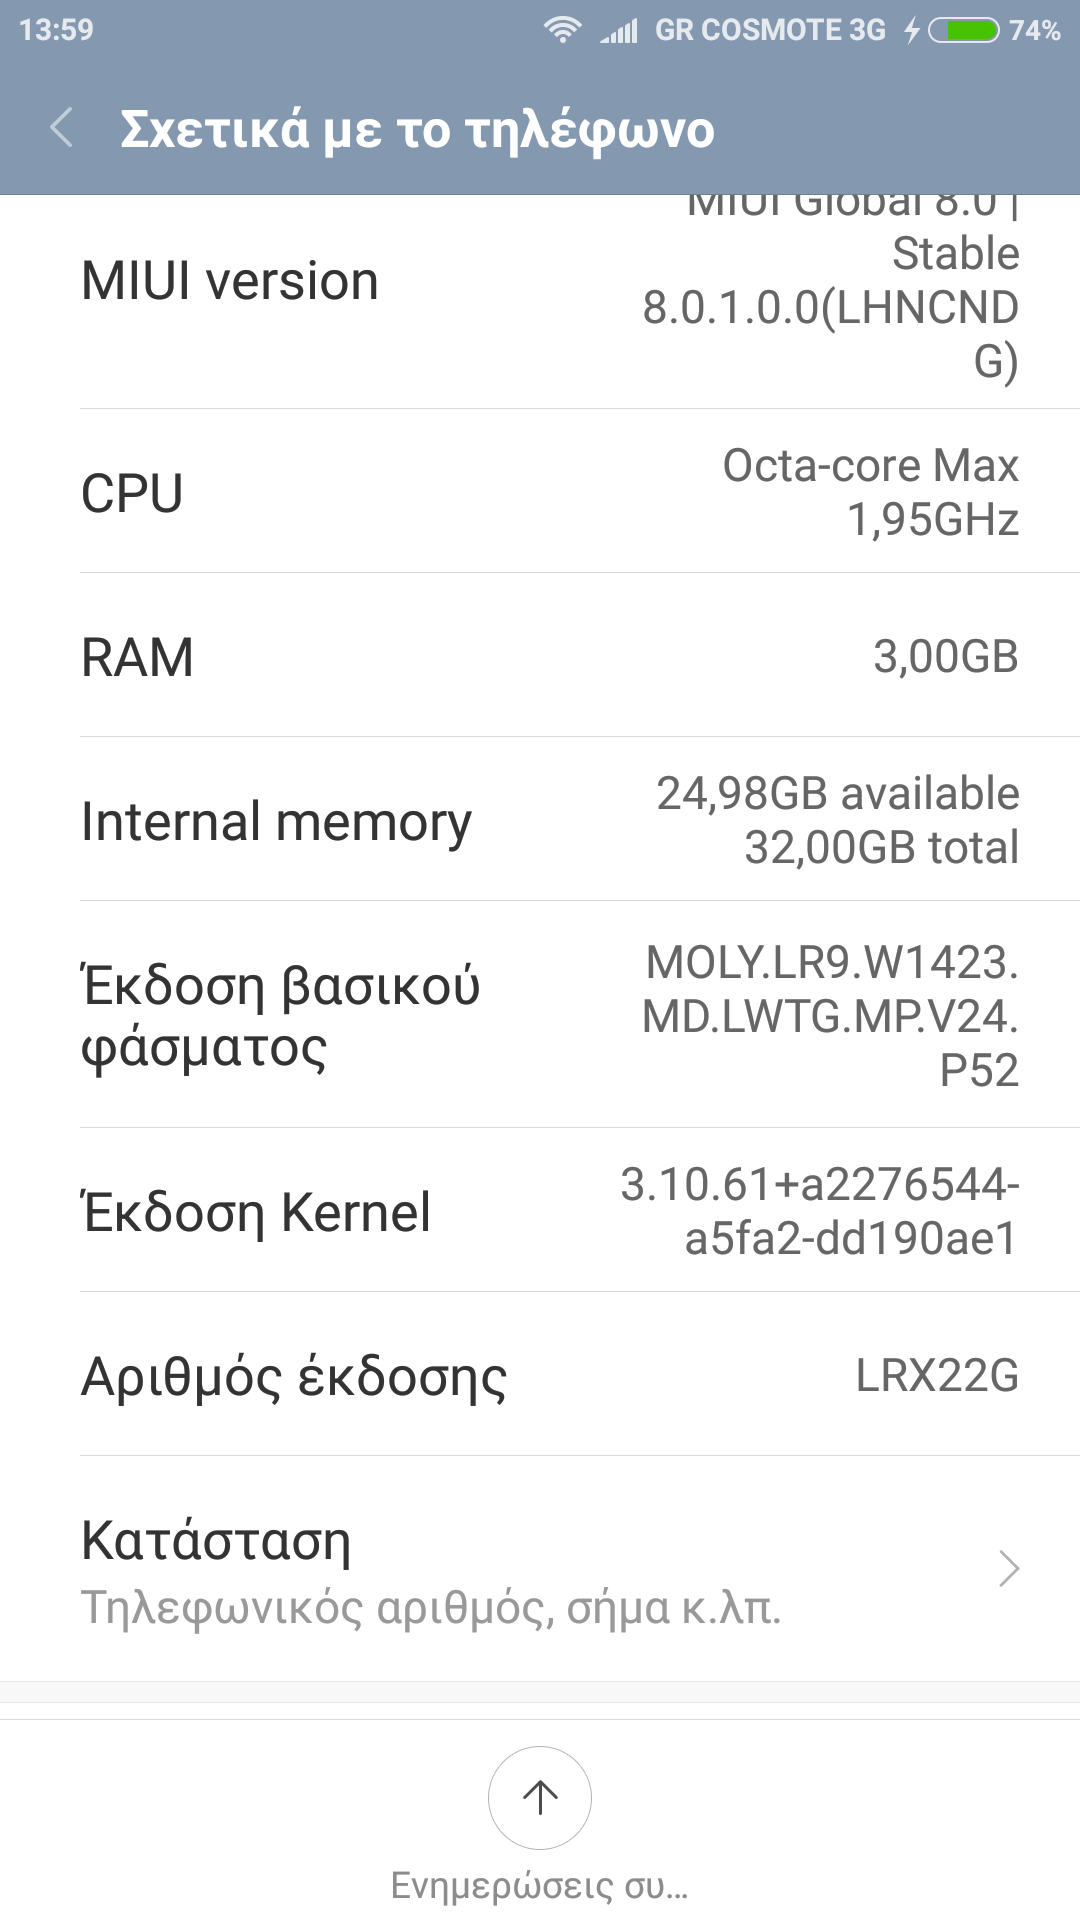1080x1920 pixels.
Task: Tap the MIUI version row
Action: 540,290
